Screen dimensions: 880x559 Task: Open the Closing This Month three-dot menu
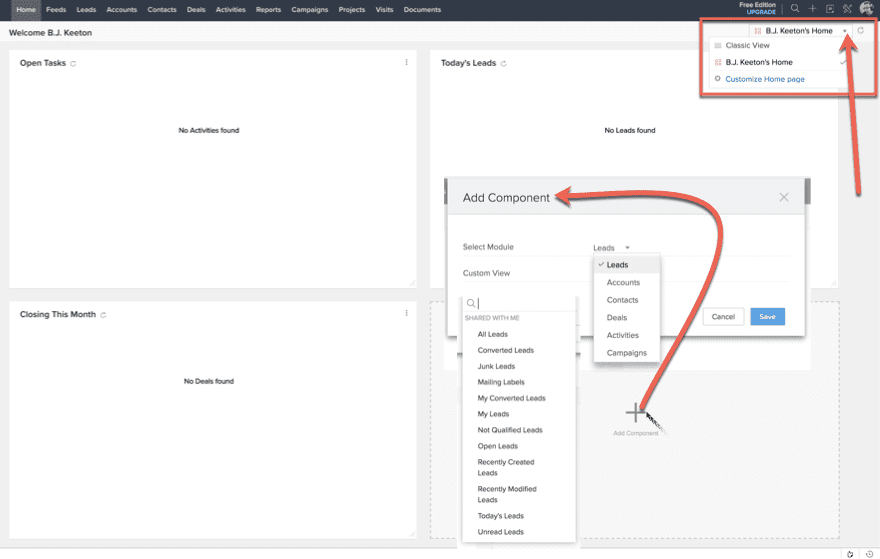(x=406, y=313)
